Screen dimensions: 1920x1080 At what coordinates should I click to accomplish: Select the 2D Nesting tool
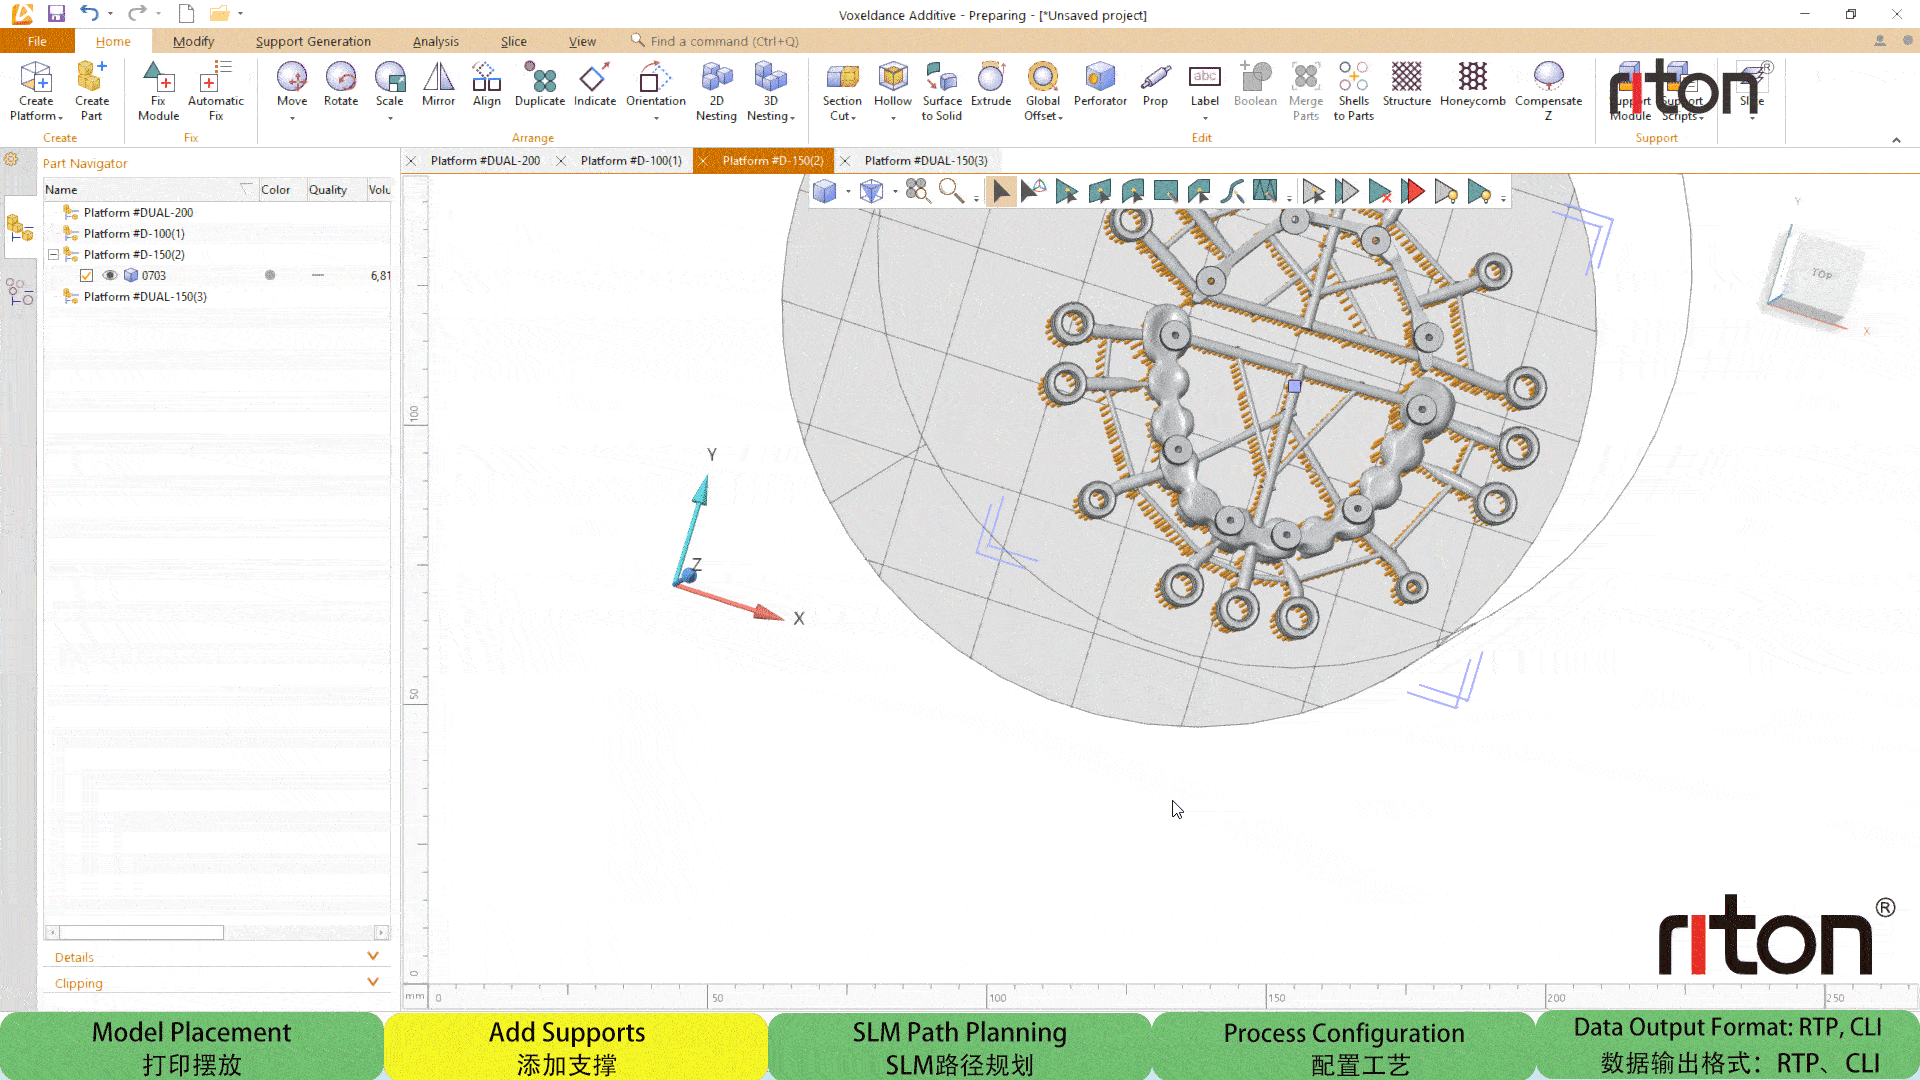pos(717,90)
